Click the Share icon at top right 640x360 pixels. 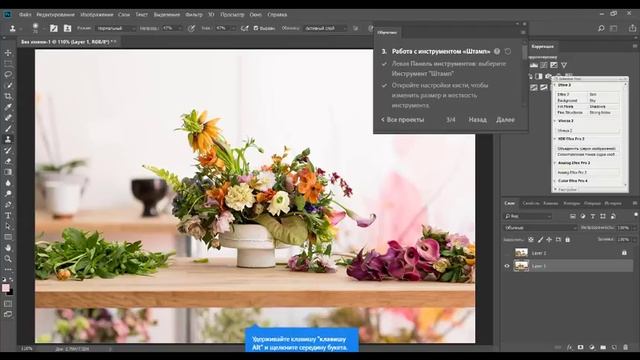[632, 28]
